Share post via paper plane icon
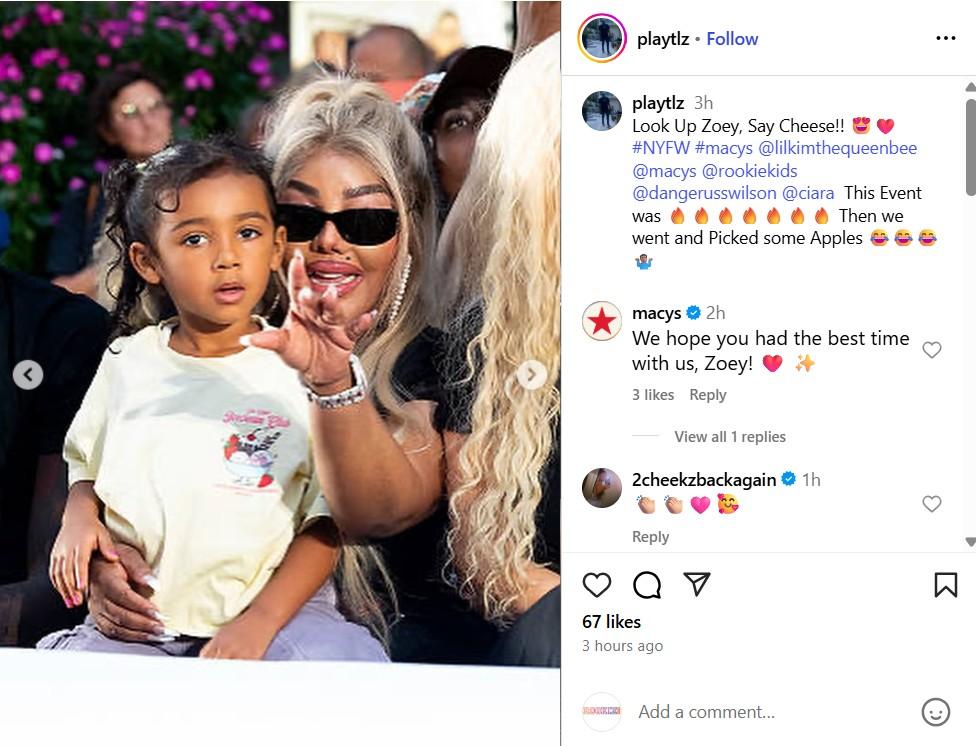Image resolution: width=976 pixels, height=746 pixels. tap(697, 583)
